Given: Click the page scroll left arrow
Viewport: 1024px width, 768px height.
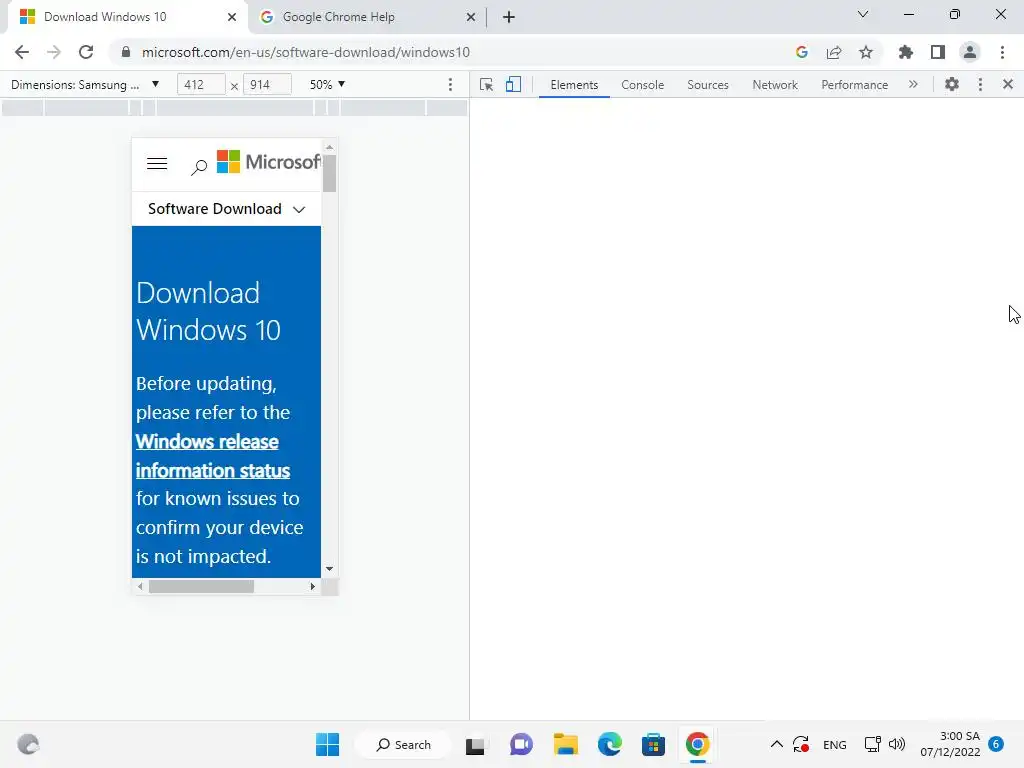Looking at the screenshot, I should 140,586.
